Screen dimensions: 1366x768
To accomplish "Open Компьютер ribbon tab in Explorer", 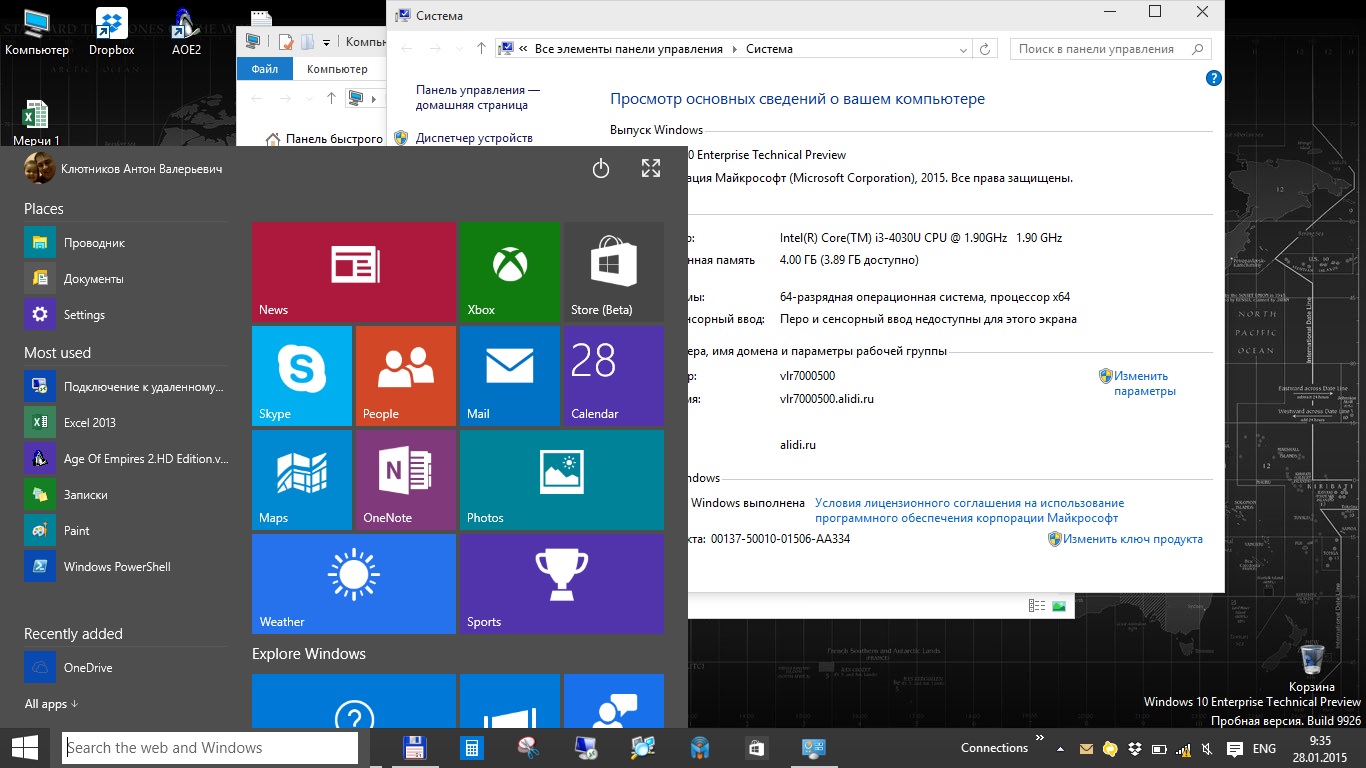I will click(x=337, y=69).
